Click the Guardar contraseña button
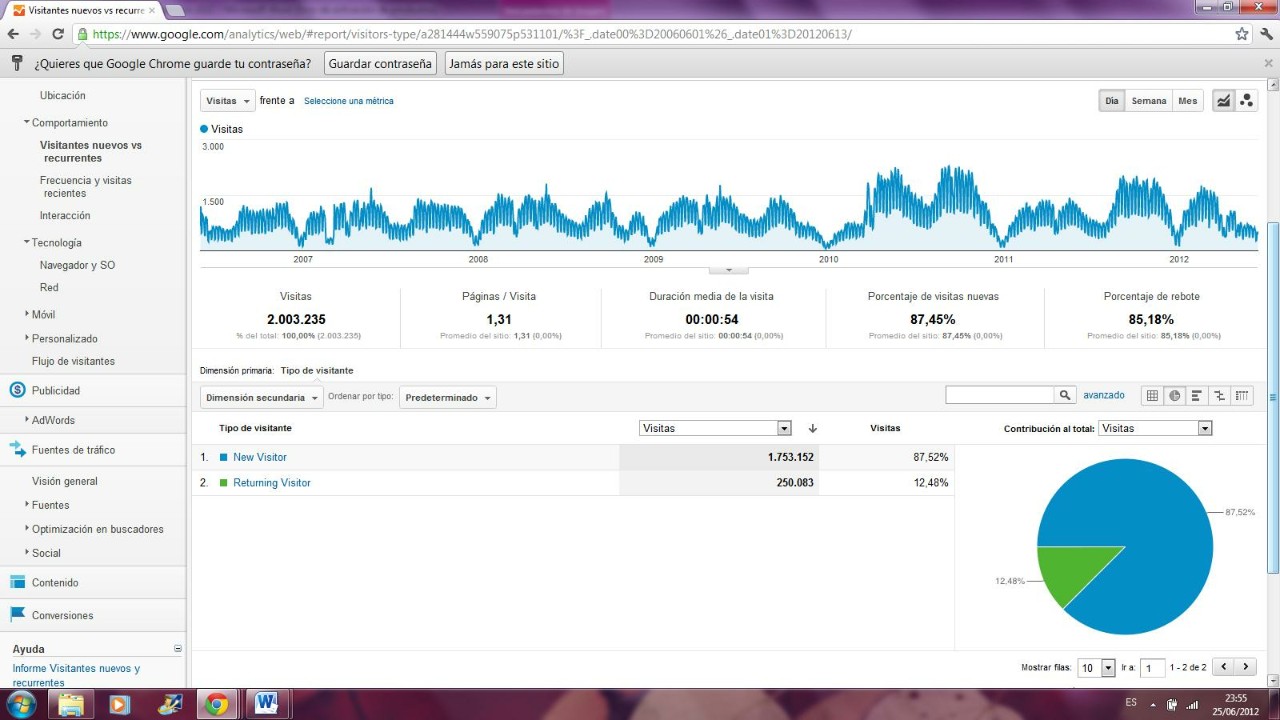1280x720 pixels. (380, 64)
